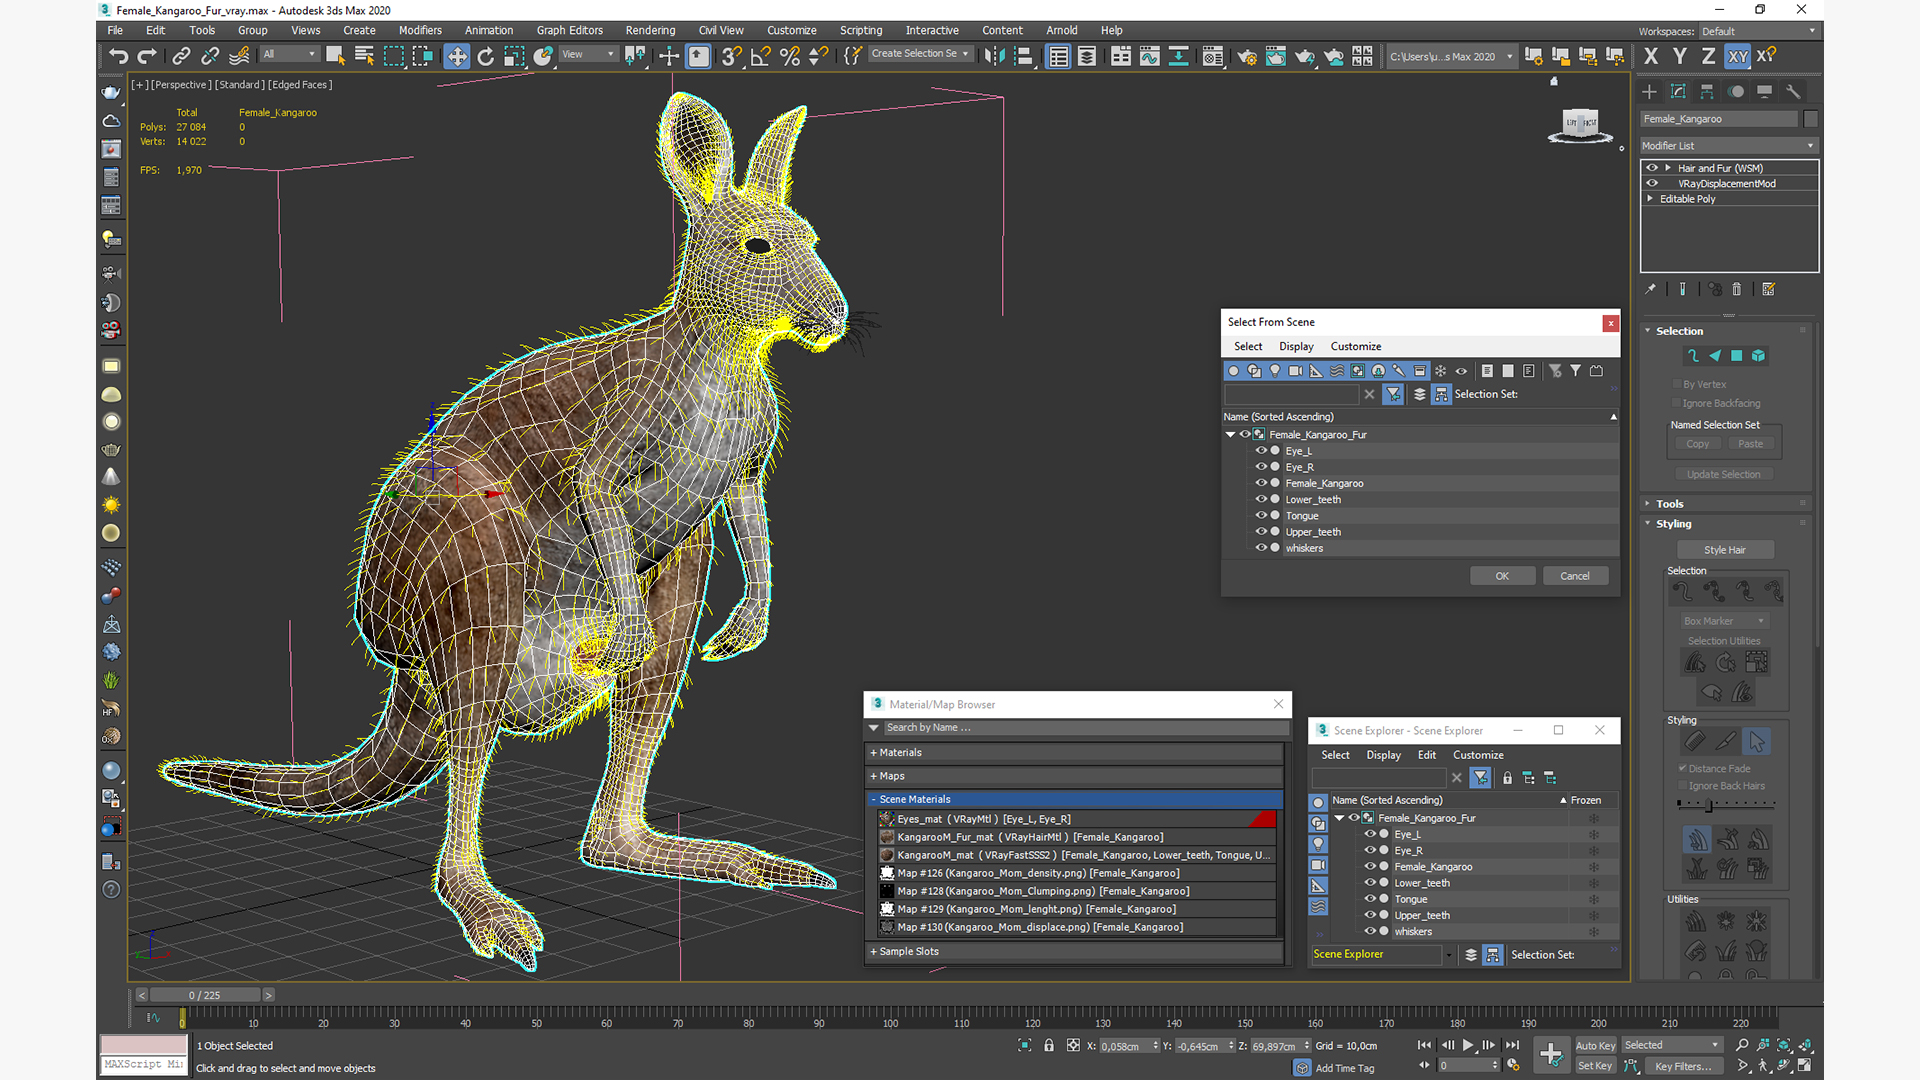The width and height of the screenshot is (1920, 1080).
Task: Toggle visibility of Hair and Fur modifier
Action: pos(1652,168)
